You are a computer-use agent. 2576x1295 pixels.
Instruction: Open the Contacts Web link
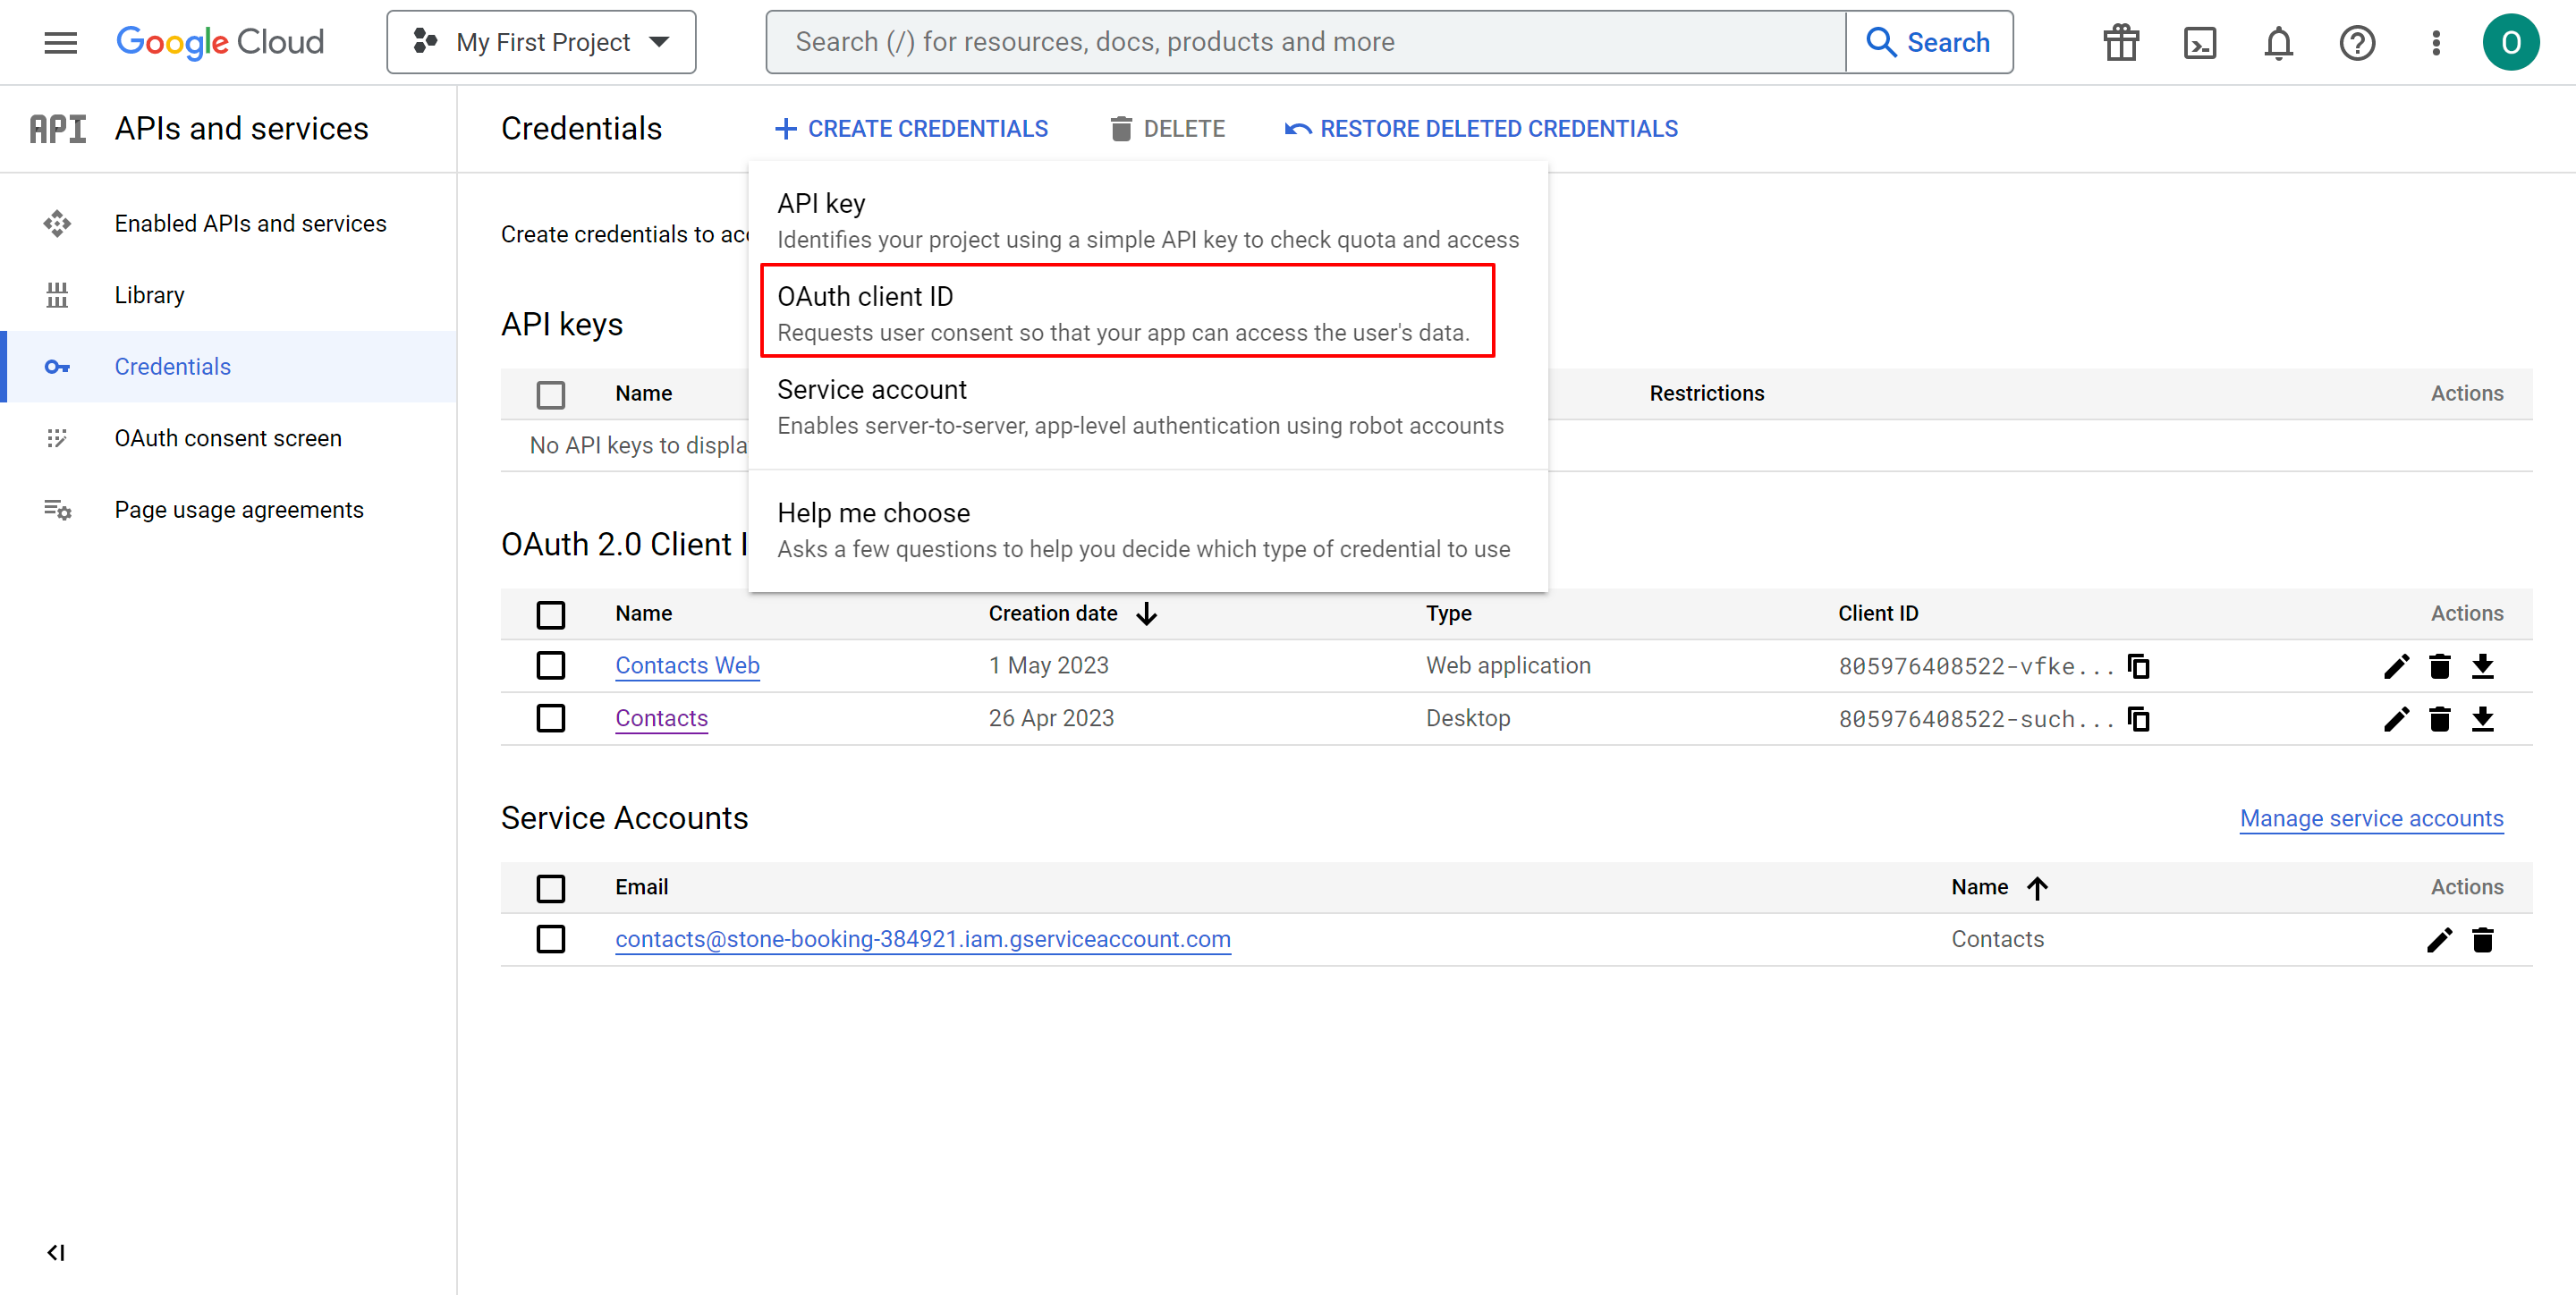(687, 665)
